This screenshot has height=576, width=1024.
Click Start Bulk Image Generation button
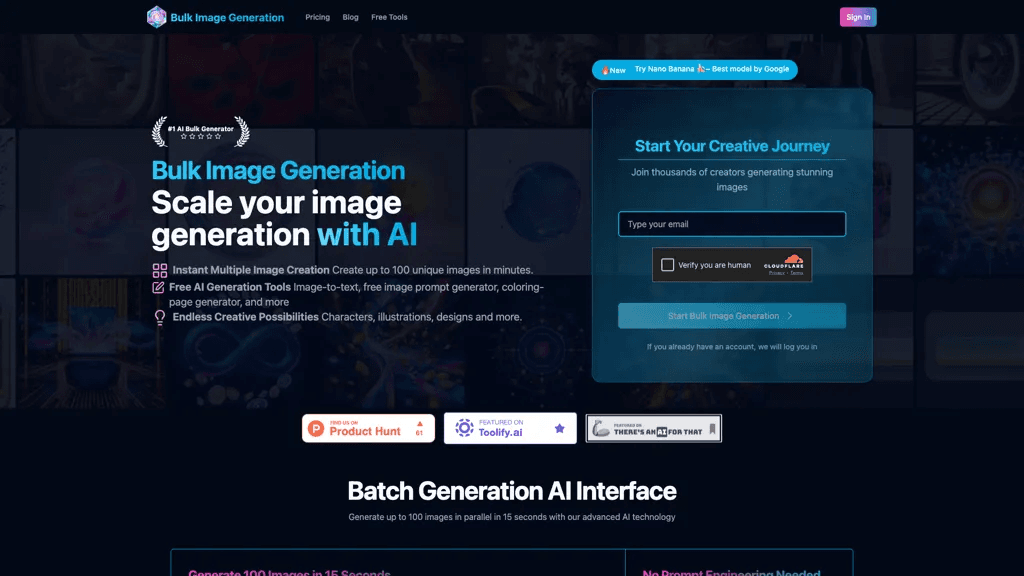tap(731, 316)
